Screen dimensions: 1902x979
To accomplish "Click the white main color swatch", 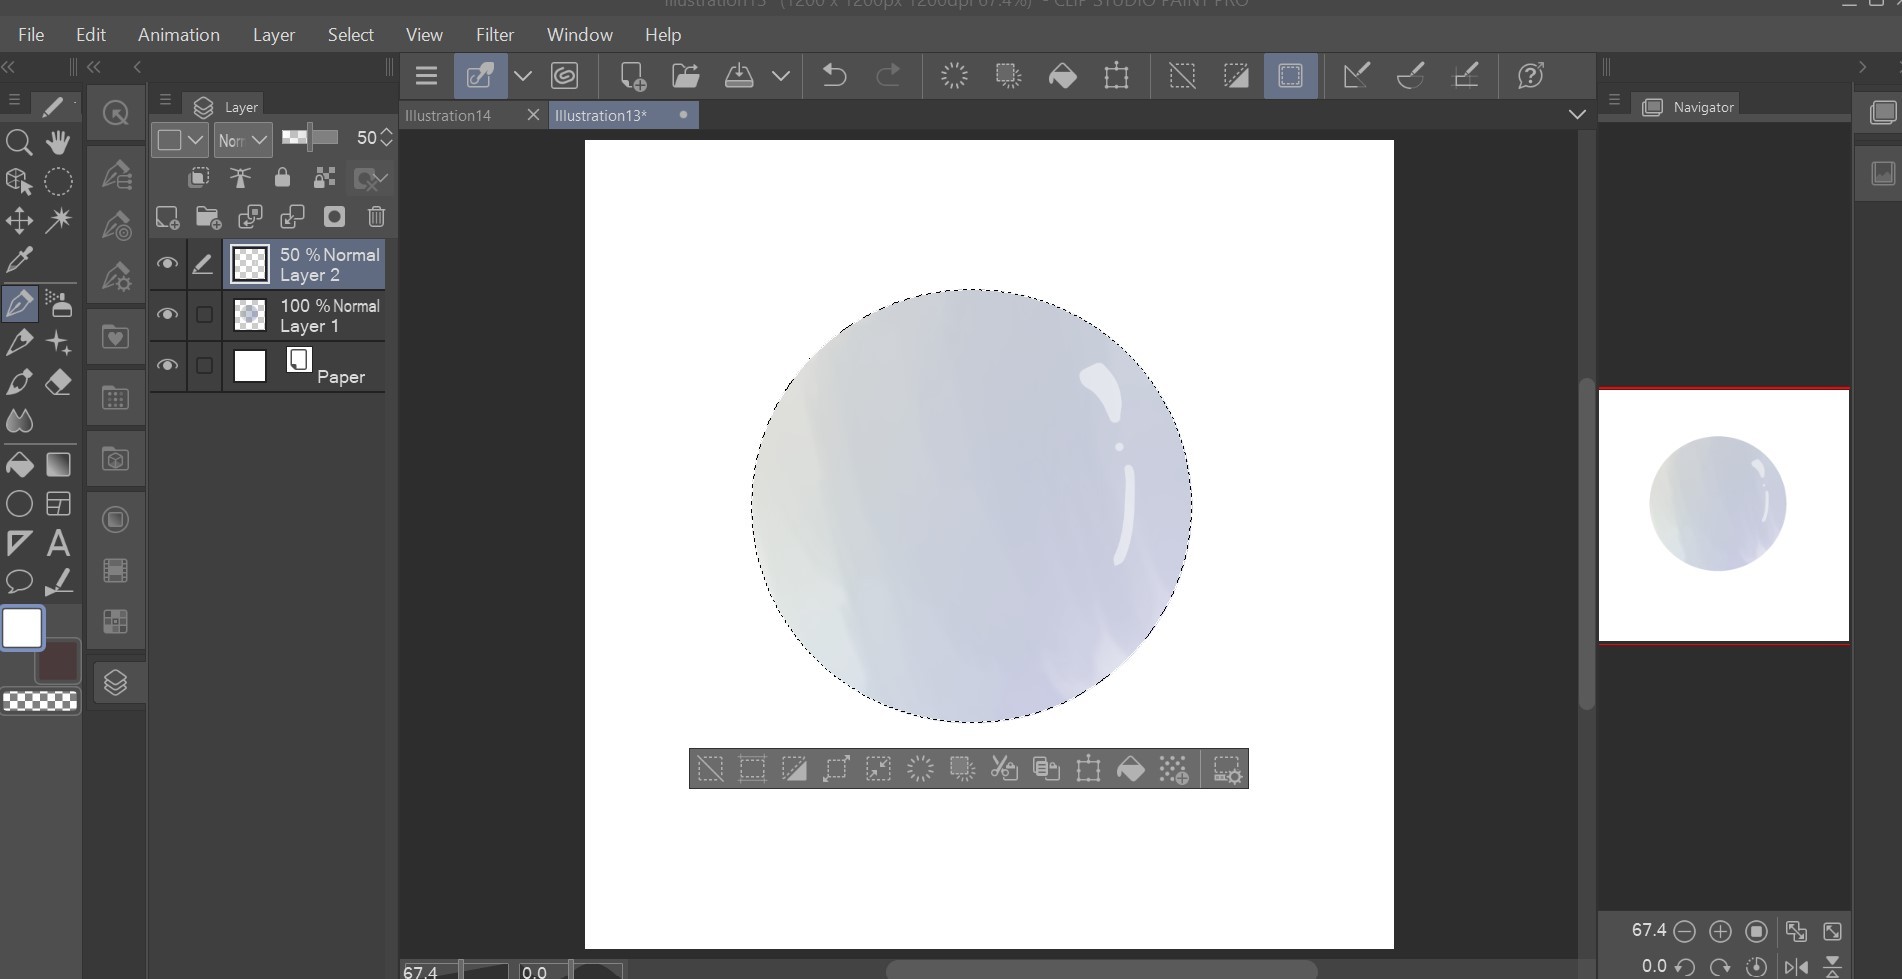I will 22,628.
